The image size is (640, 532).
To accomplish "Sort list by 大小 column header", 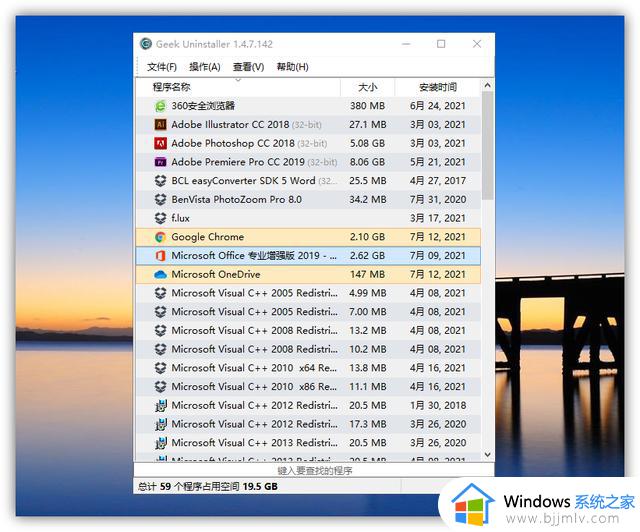I will coord(368,87).
